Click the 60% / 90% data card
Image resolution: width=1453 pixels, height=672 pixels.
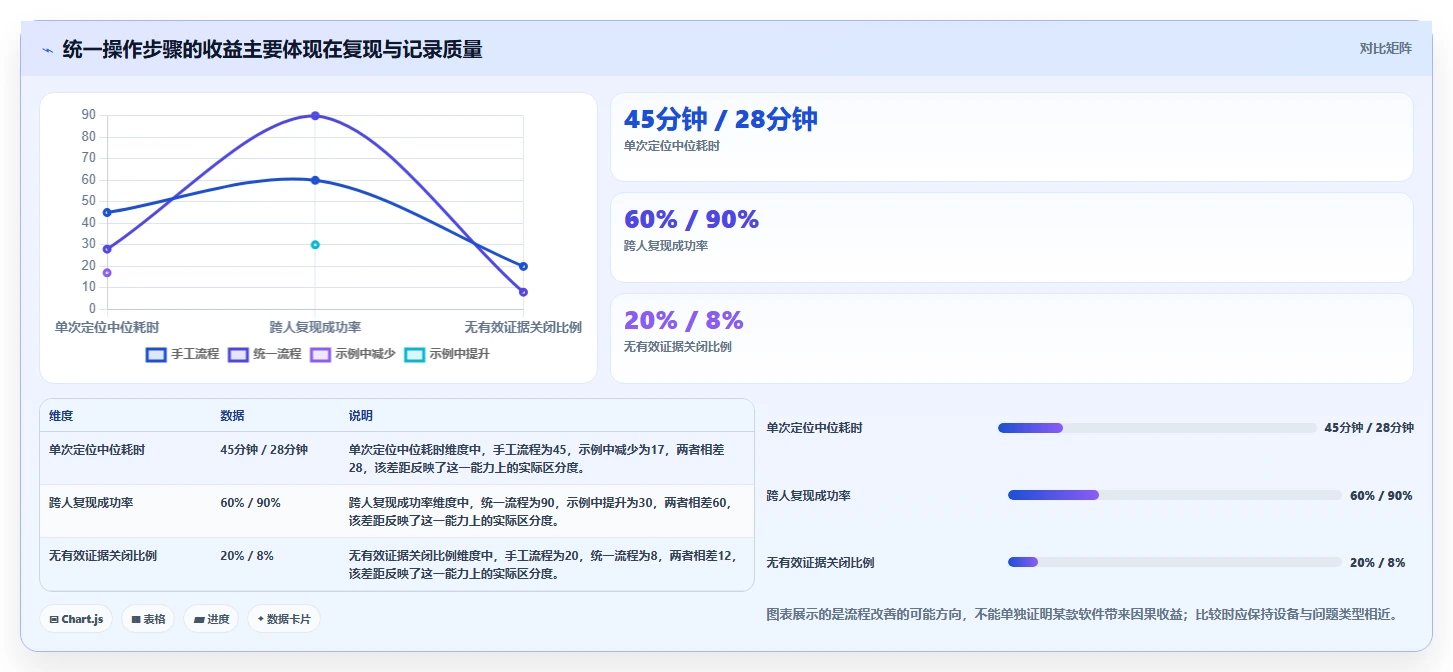[1011, 237]
